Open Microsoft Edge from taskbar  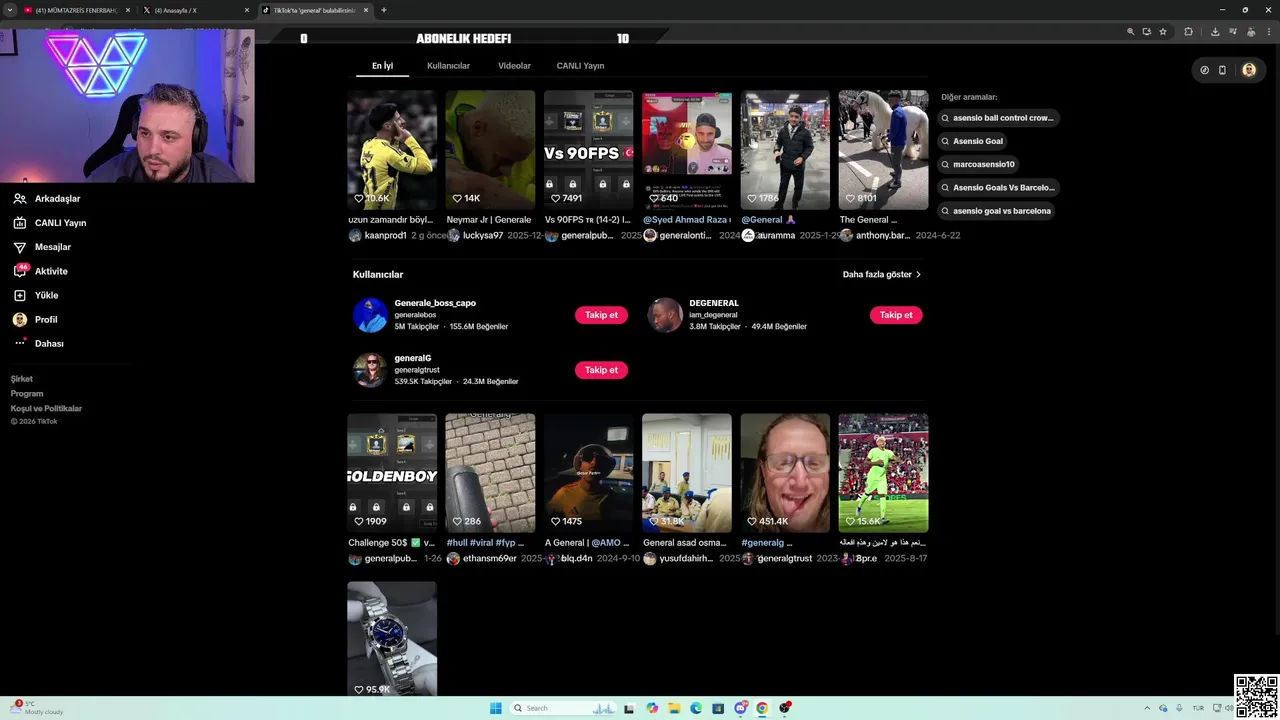click(x=696, y=708)
